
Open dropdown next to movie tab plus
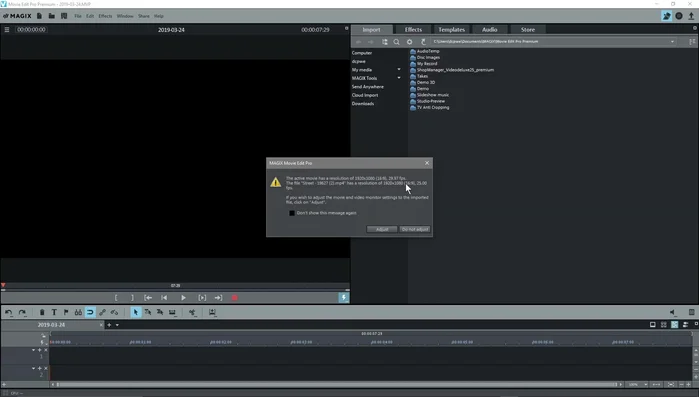click(x=117, y=325)
